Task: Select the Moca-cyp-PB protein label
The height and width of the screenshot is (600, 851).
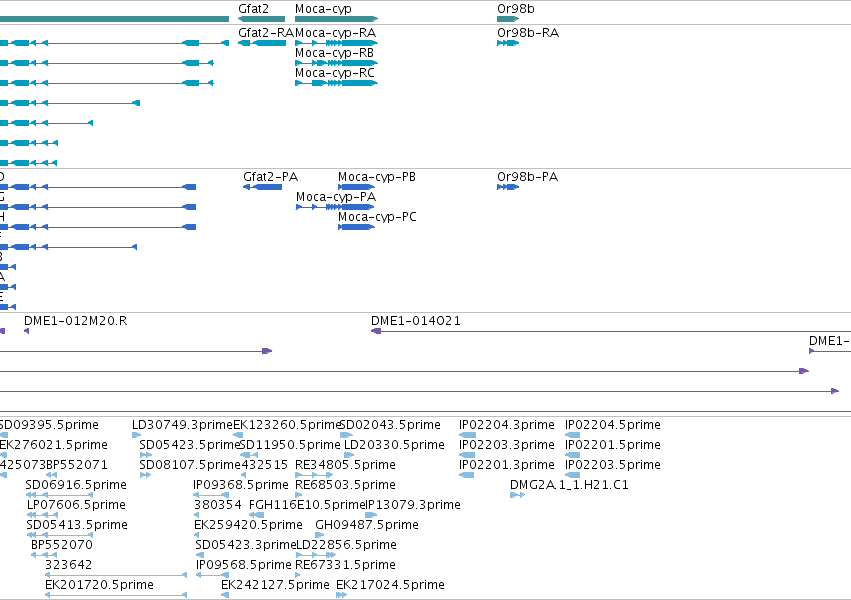Action: tap(377, 177)
